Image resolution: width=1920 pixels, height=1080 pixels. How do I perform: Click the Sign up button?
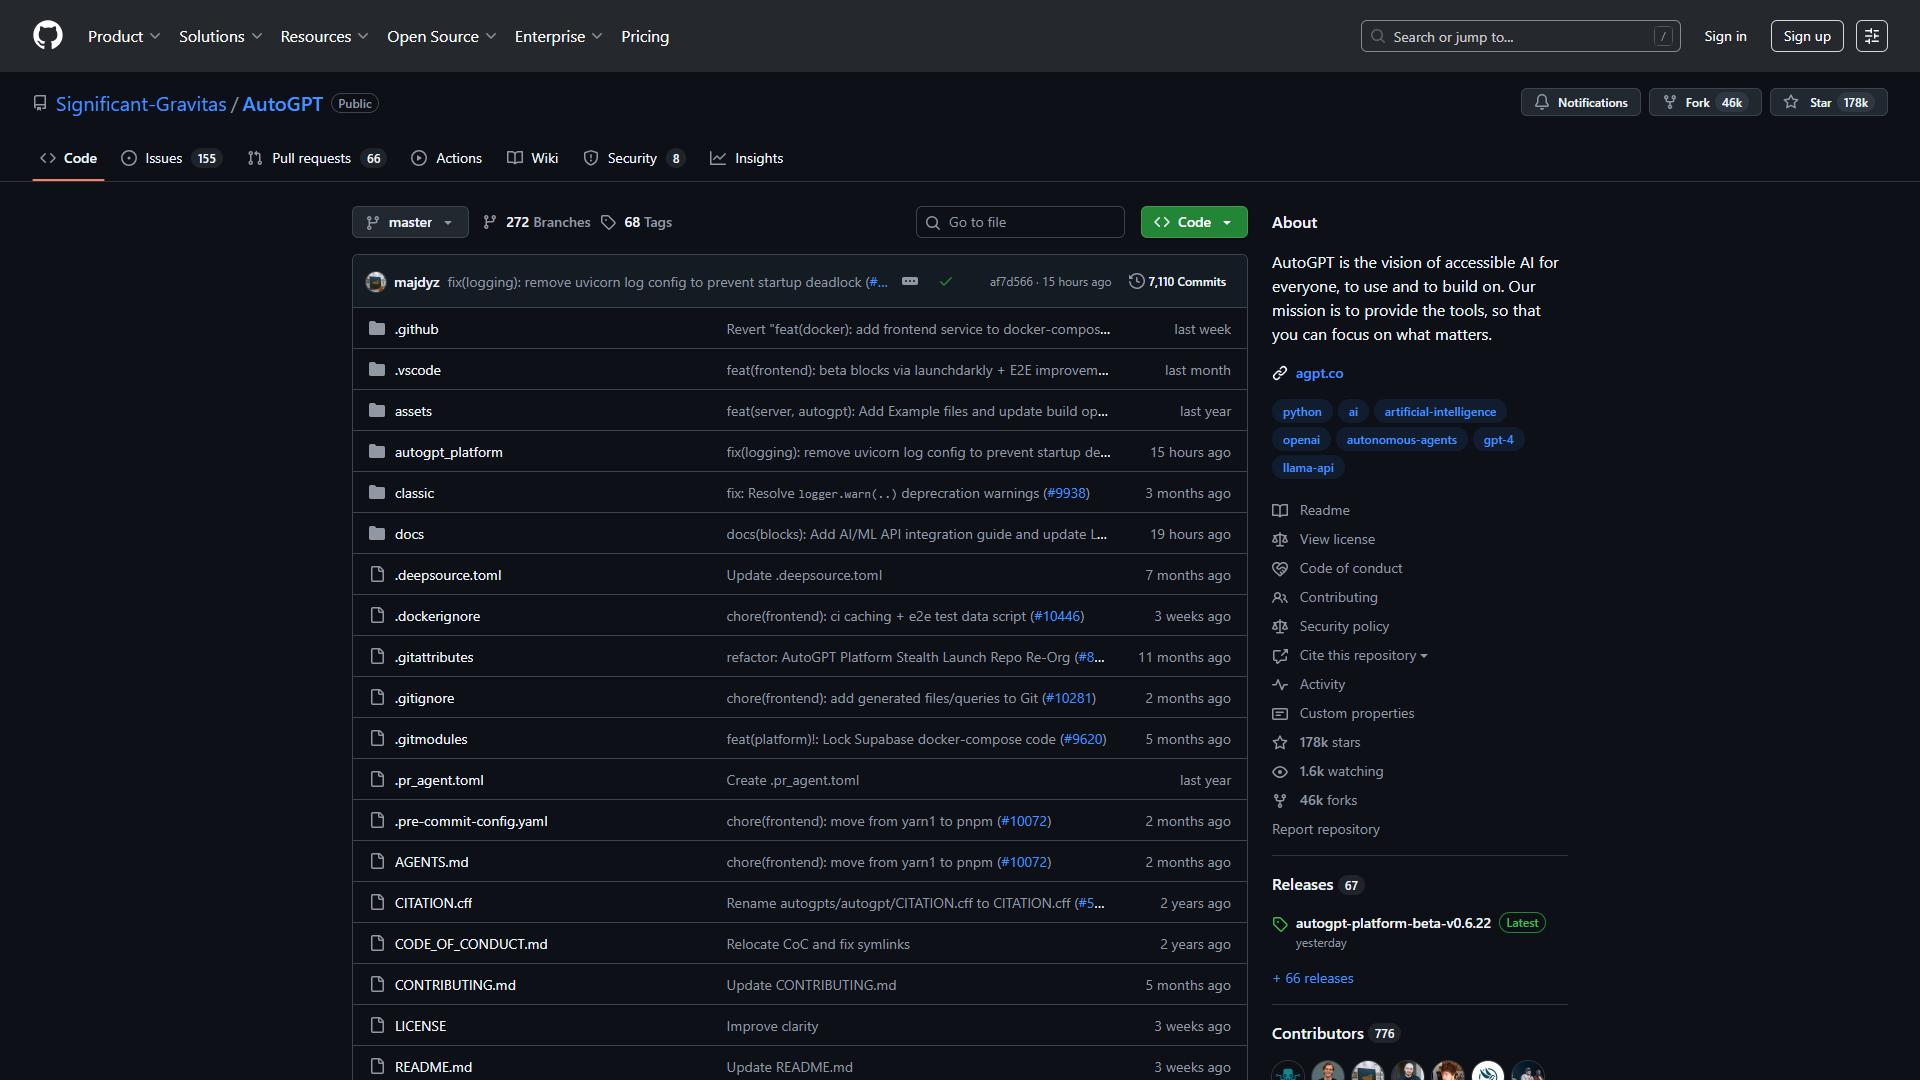1807,36
